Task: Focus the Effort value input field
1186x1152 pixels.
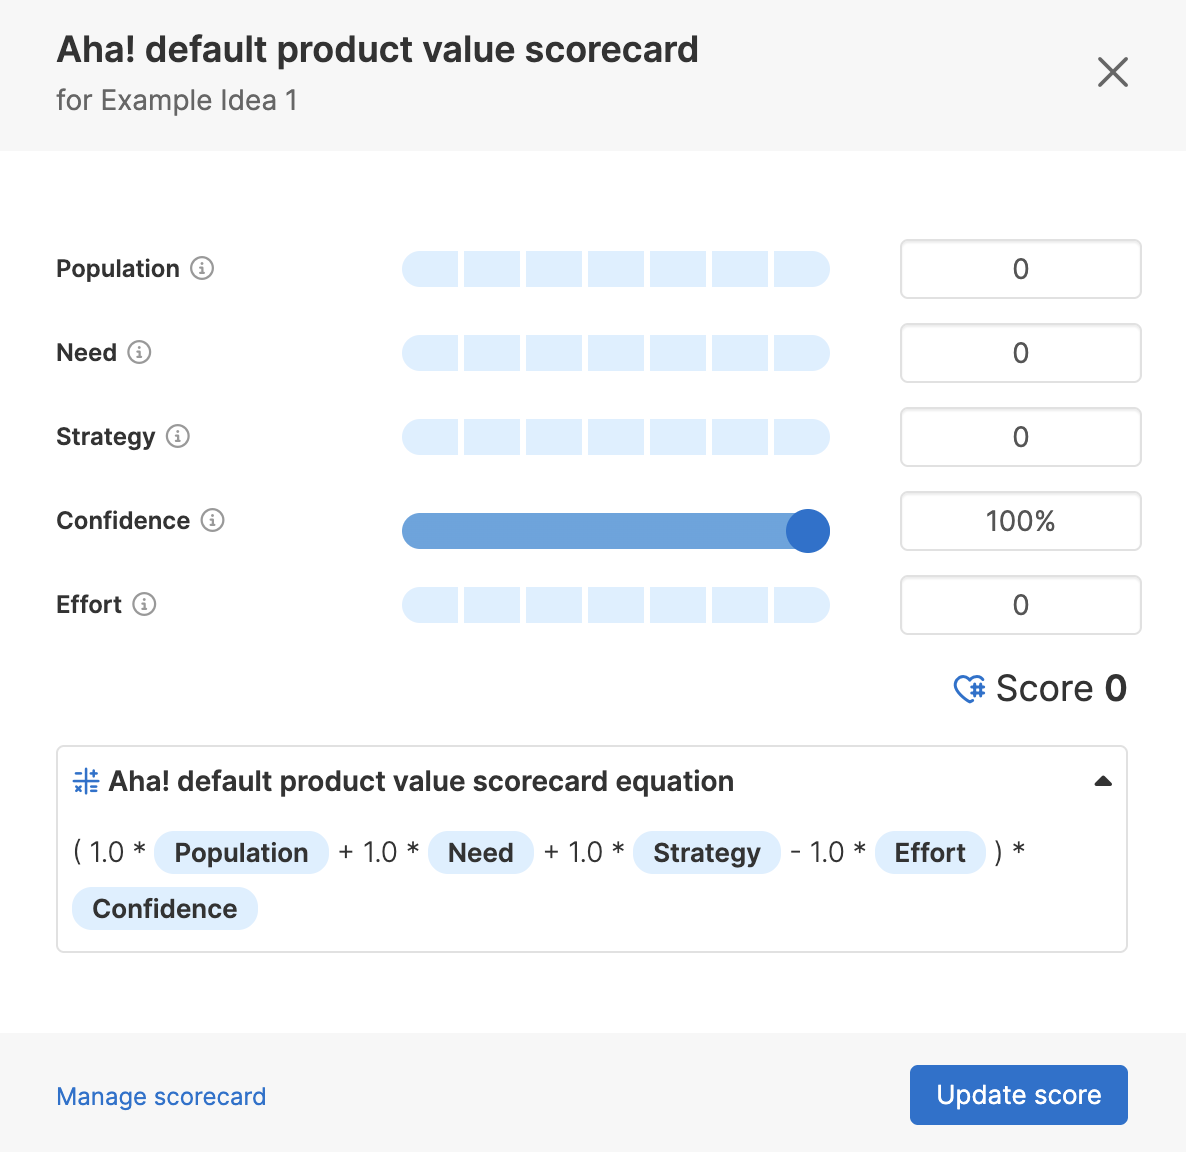Action: tap(1020, 605)
